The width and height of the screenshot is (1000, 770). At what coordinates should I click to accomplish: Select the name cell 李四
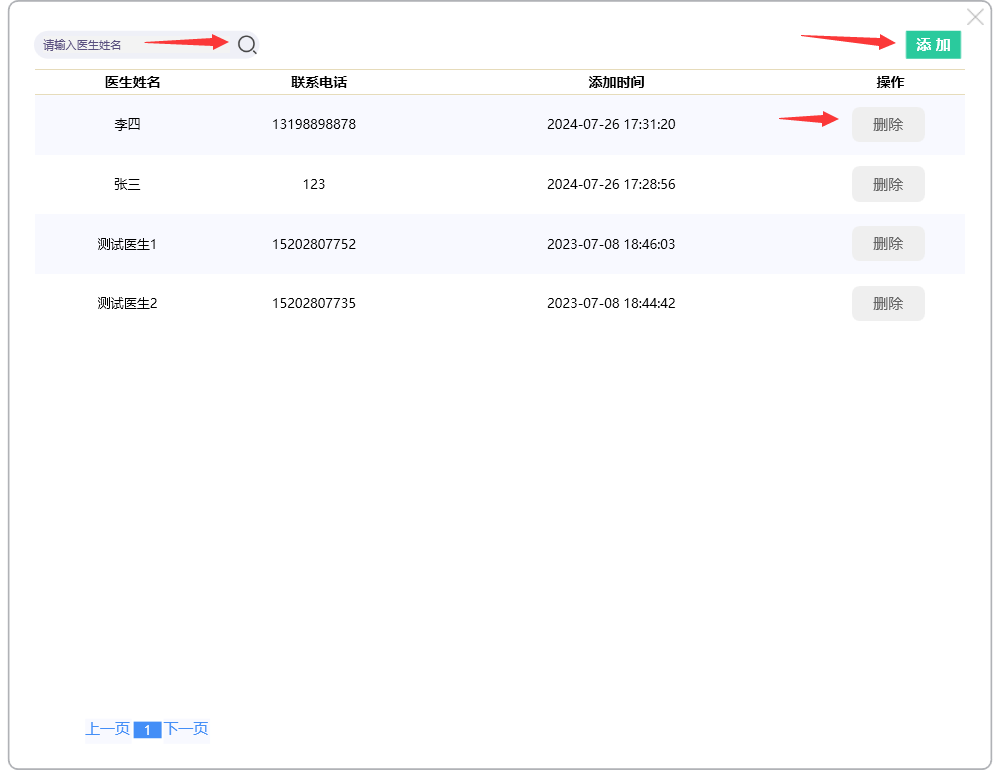127,125
